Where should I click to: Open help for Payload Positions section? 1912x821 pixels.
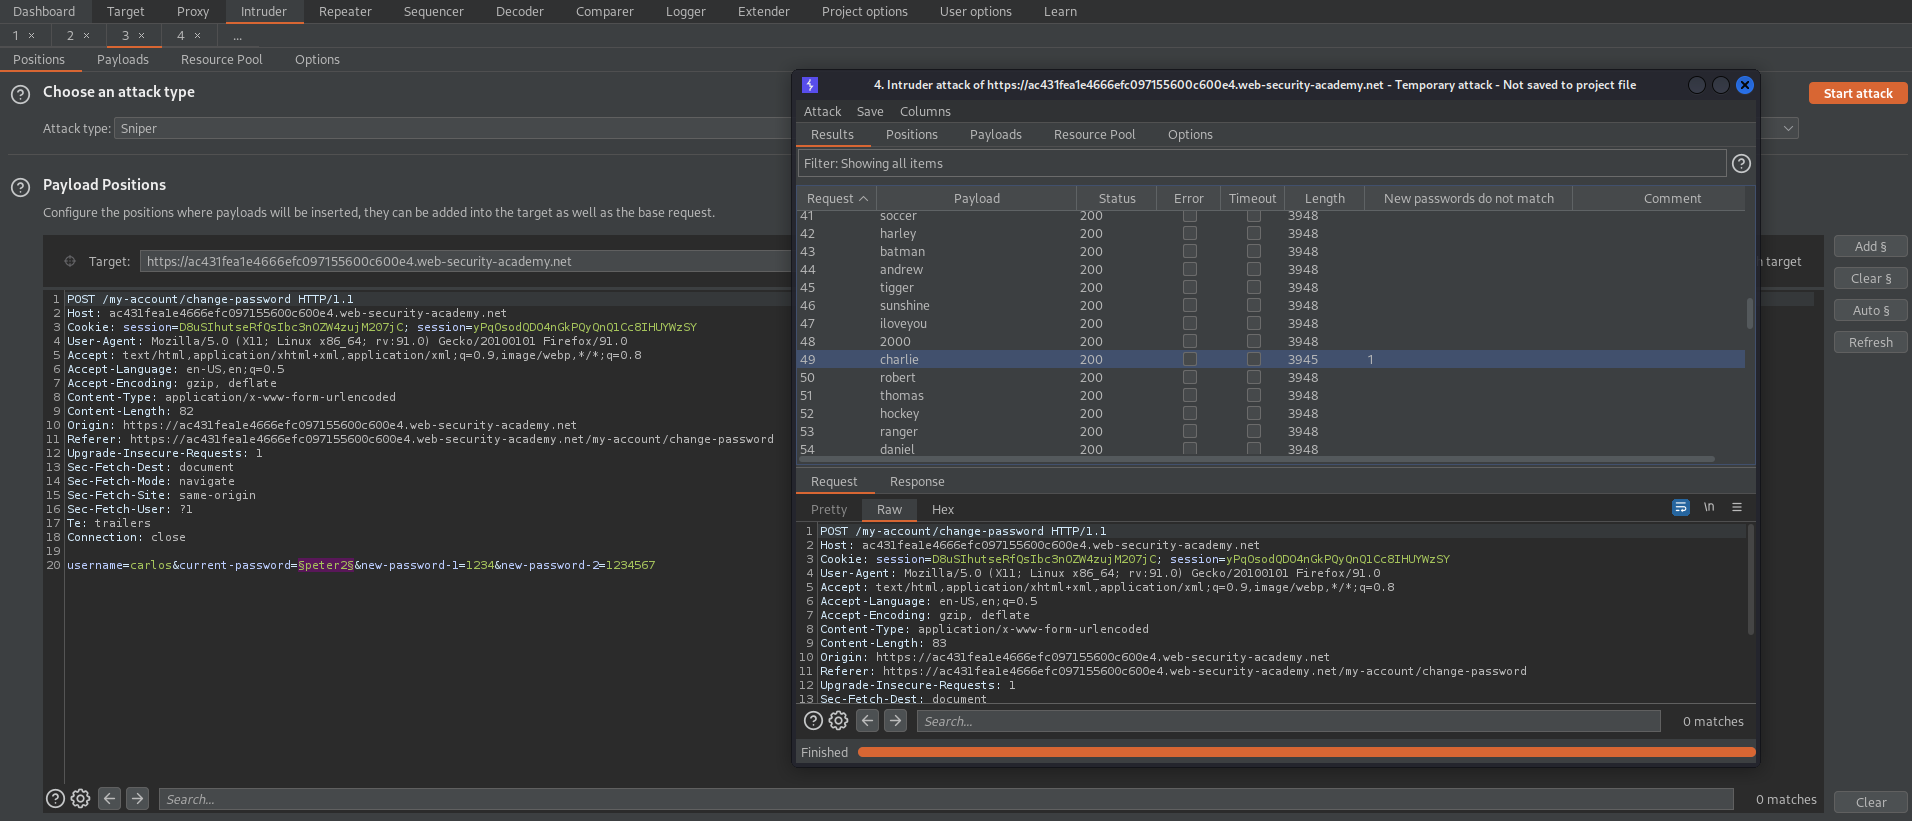pyautogui.click(x=20, y=187)
